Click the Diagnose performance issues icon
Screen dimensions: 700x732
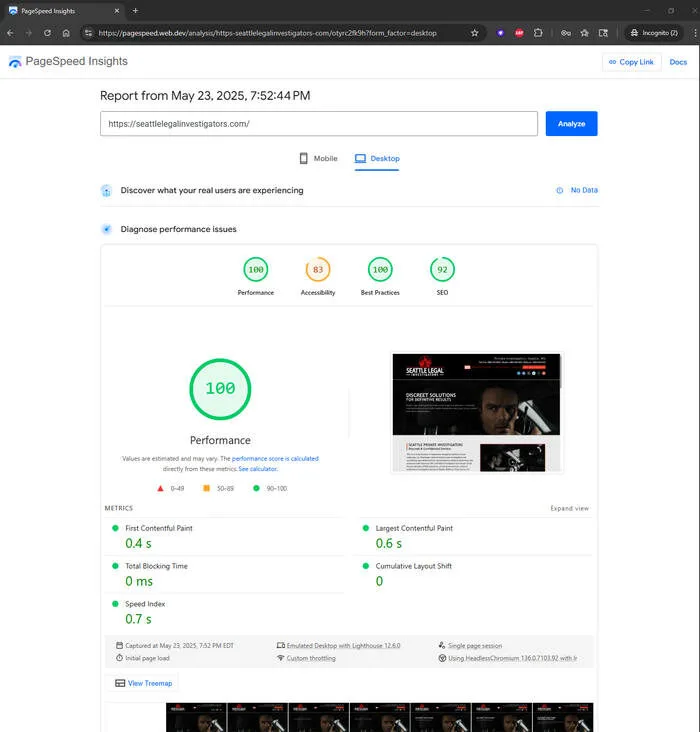coord(106,229)
